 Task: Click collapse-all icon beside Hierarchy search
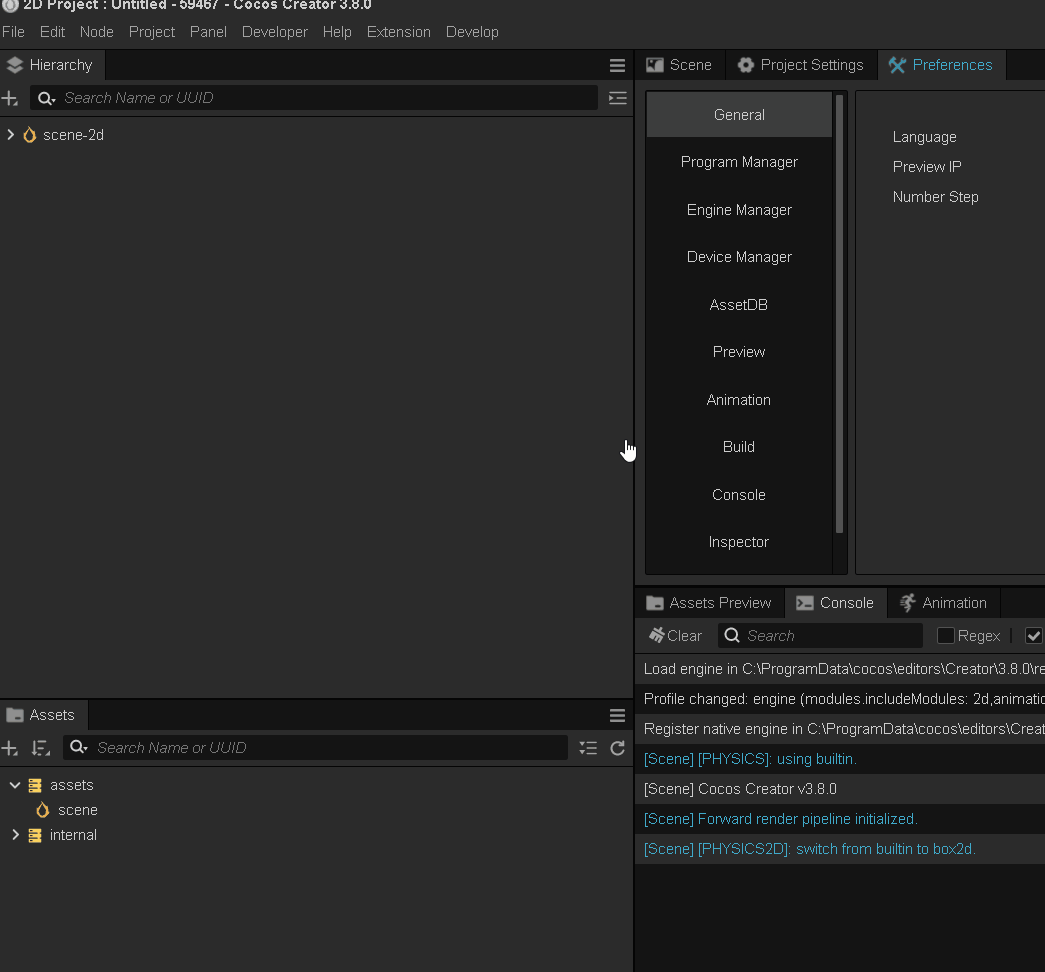pyautogui.click(x=617, y=98)
